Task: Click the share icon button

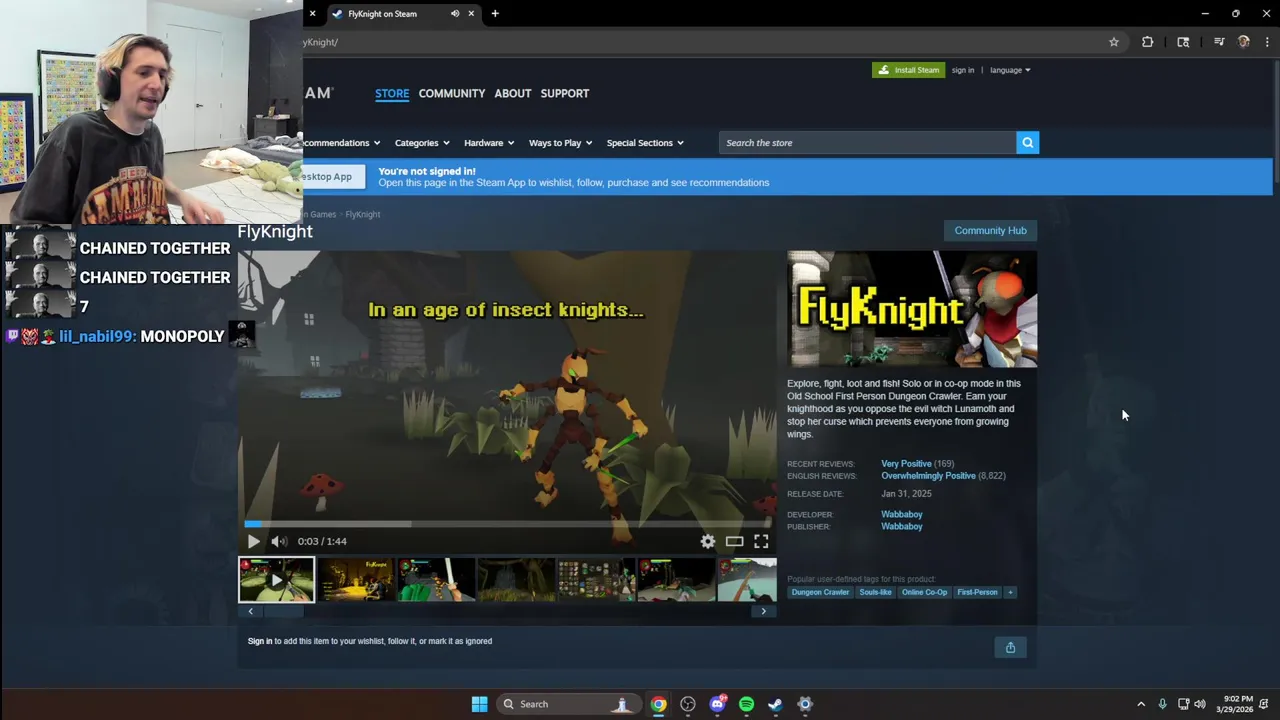Action: (x=1010, y=648)
